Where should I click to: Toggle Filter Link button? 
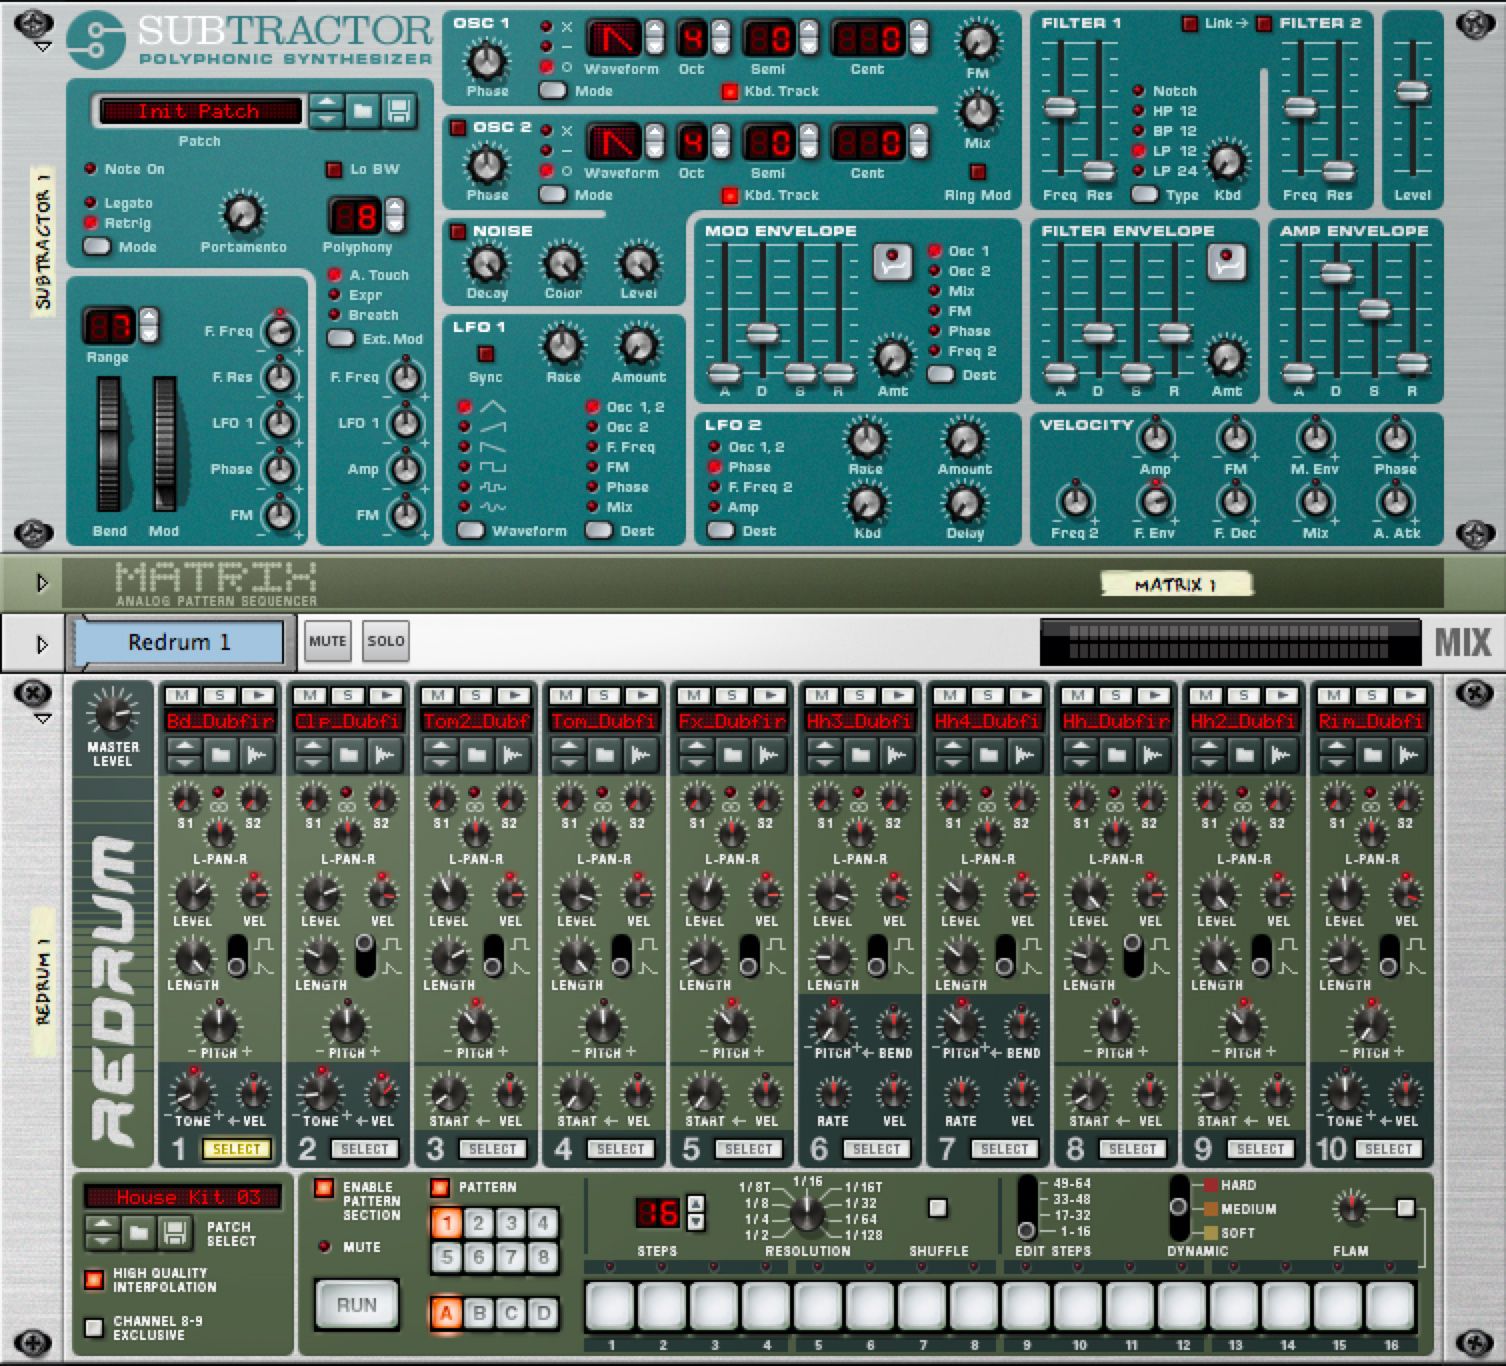1190,23
